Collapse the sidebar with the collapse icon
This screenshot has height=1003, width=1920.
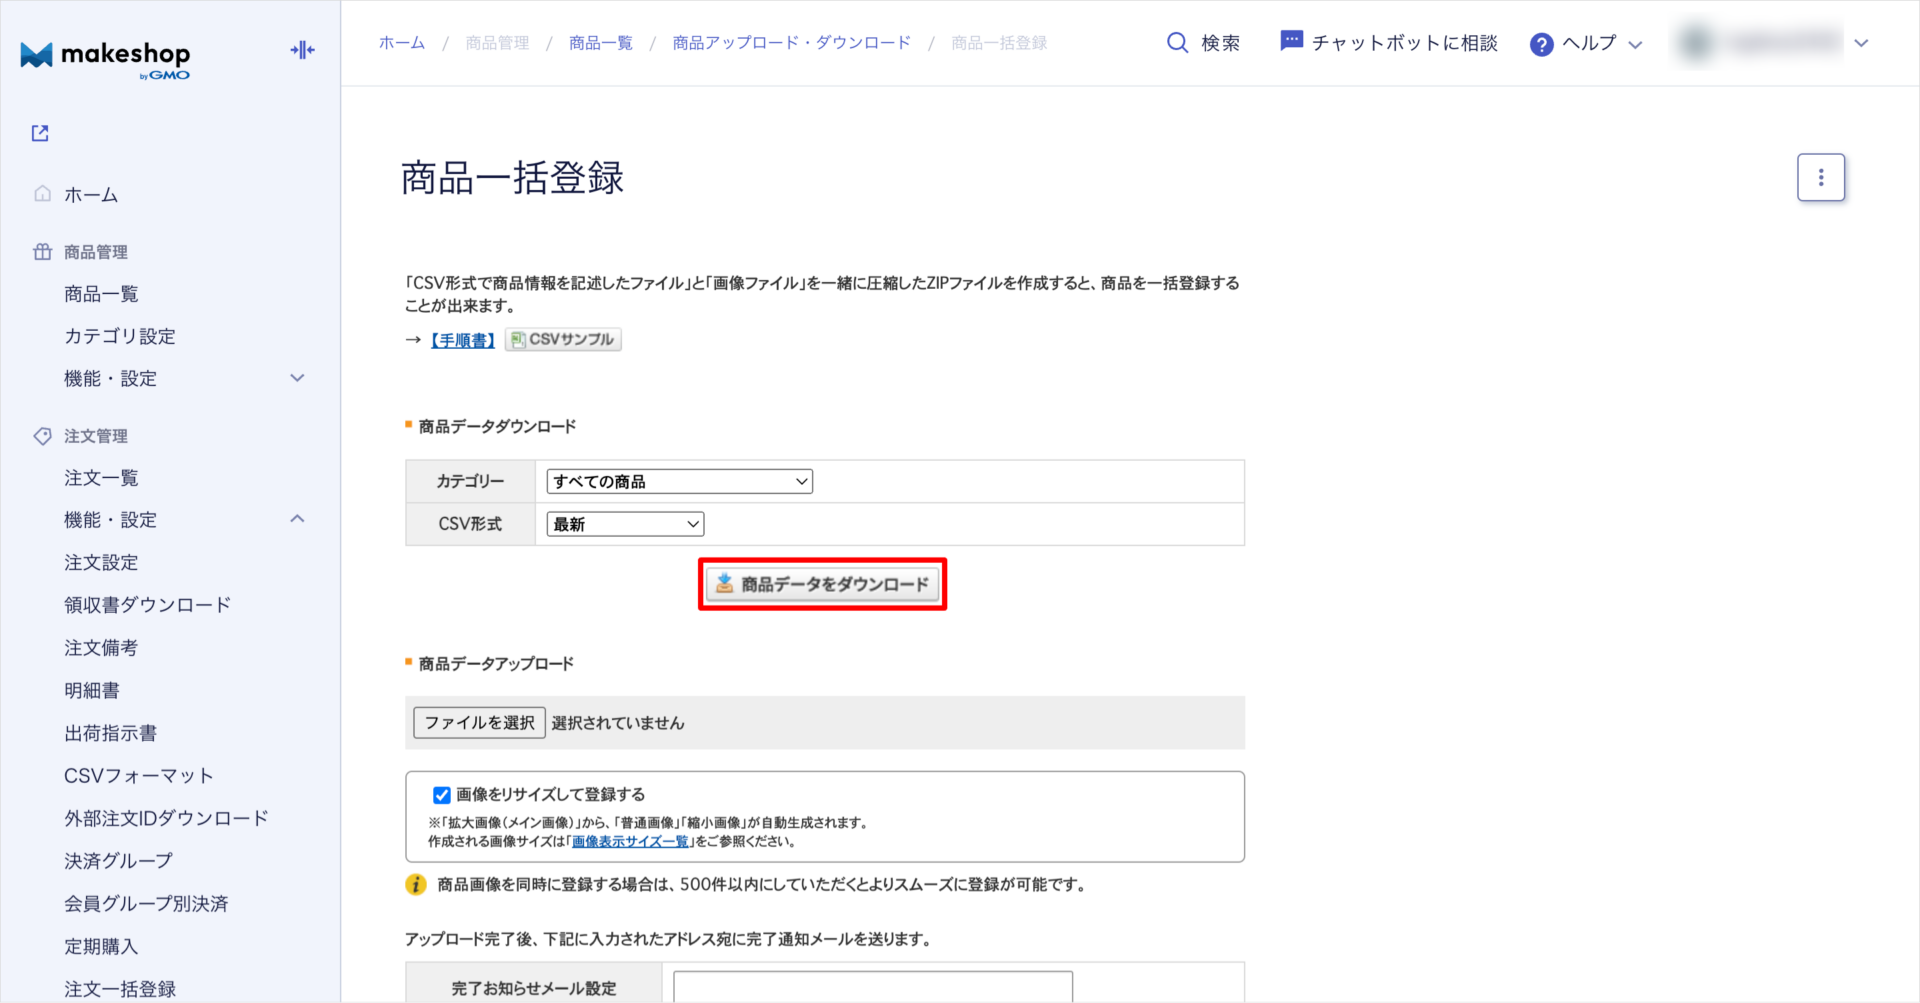click(x=302, y=50)
